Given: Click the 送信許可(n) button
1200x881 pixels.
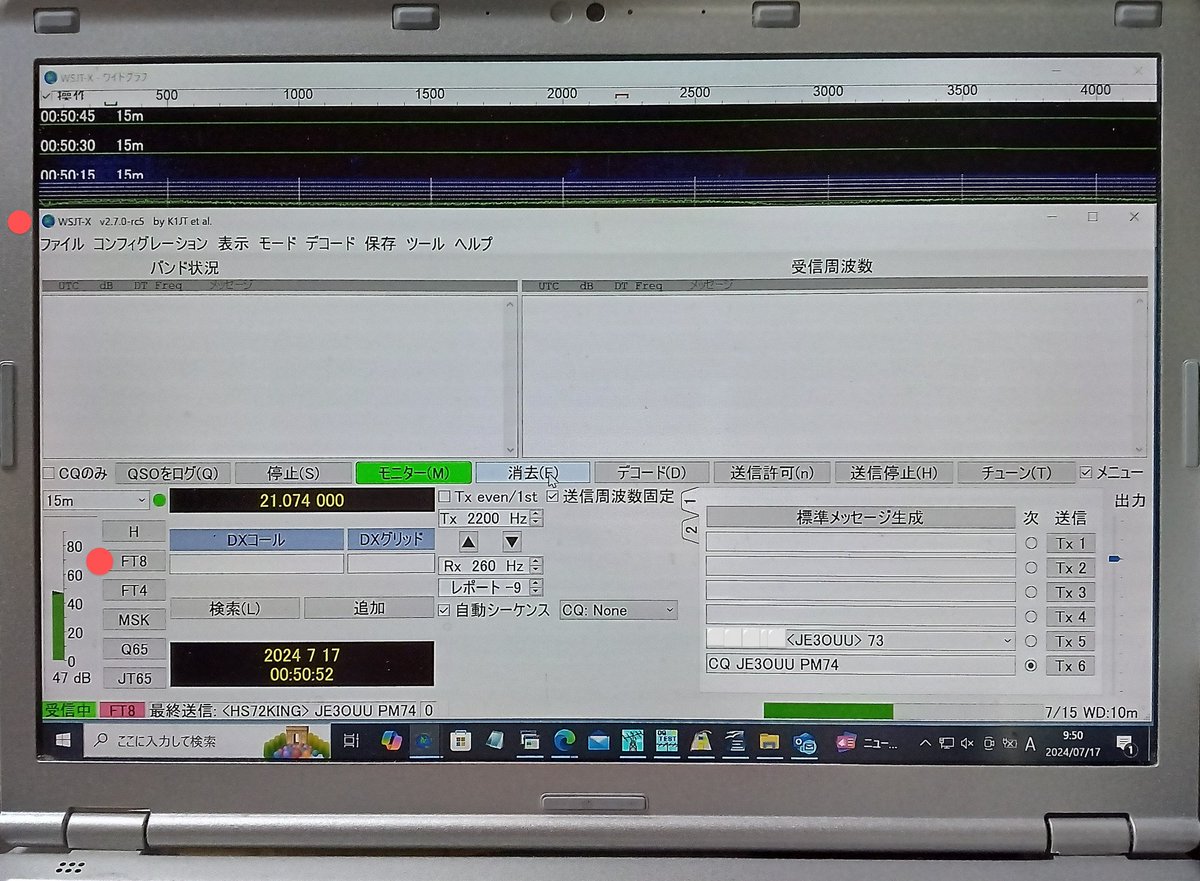Looking at the screenshot, I should (773, 472).
